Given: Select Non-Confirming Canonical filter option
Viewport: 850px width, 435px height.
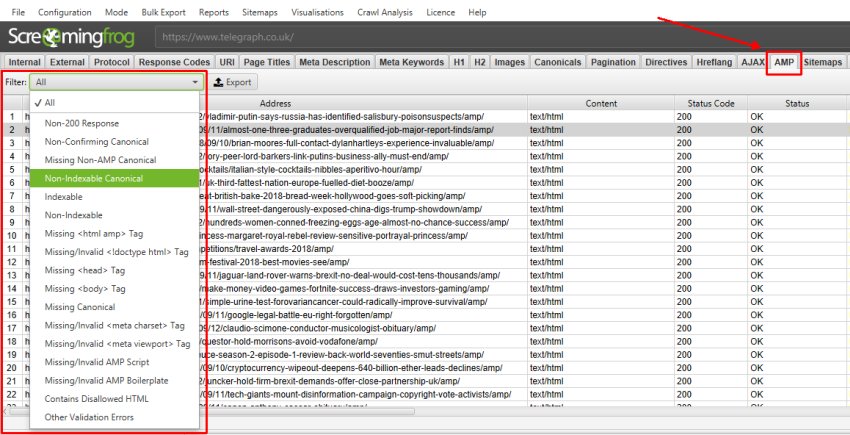Looking at the screenshot, I should pyautogui.click(x=114, y=142).
